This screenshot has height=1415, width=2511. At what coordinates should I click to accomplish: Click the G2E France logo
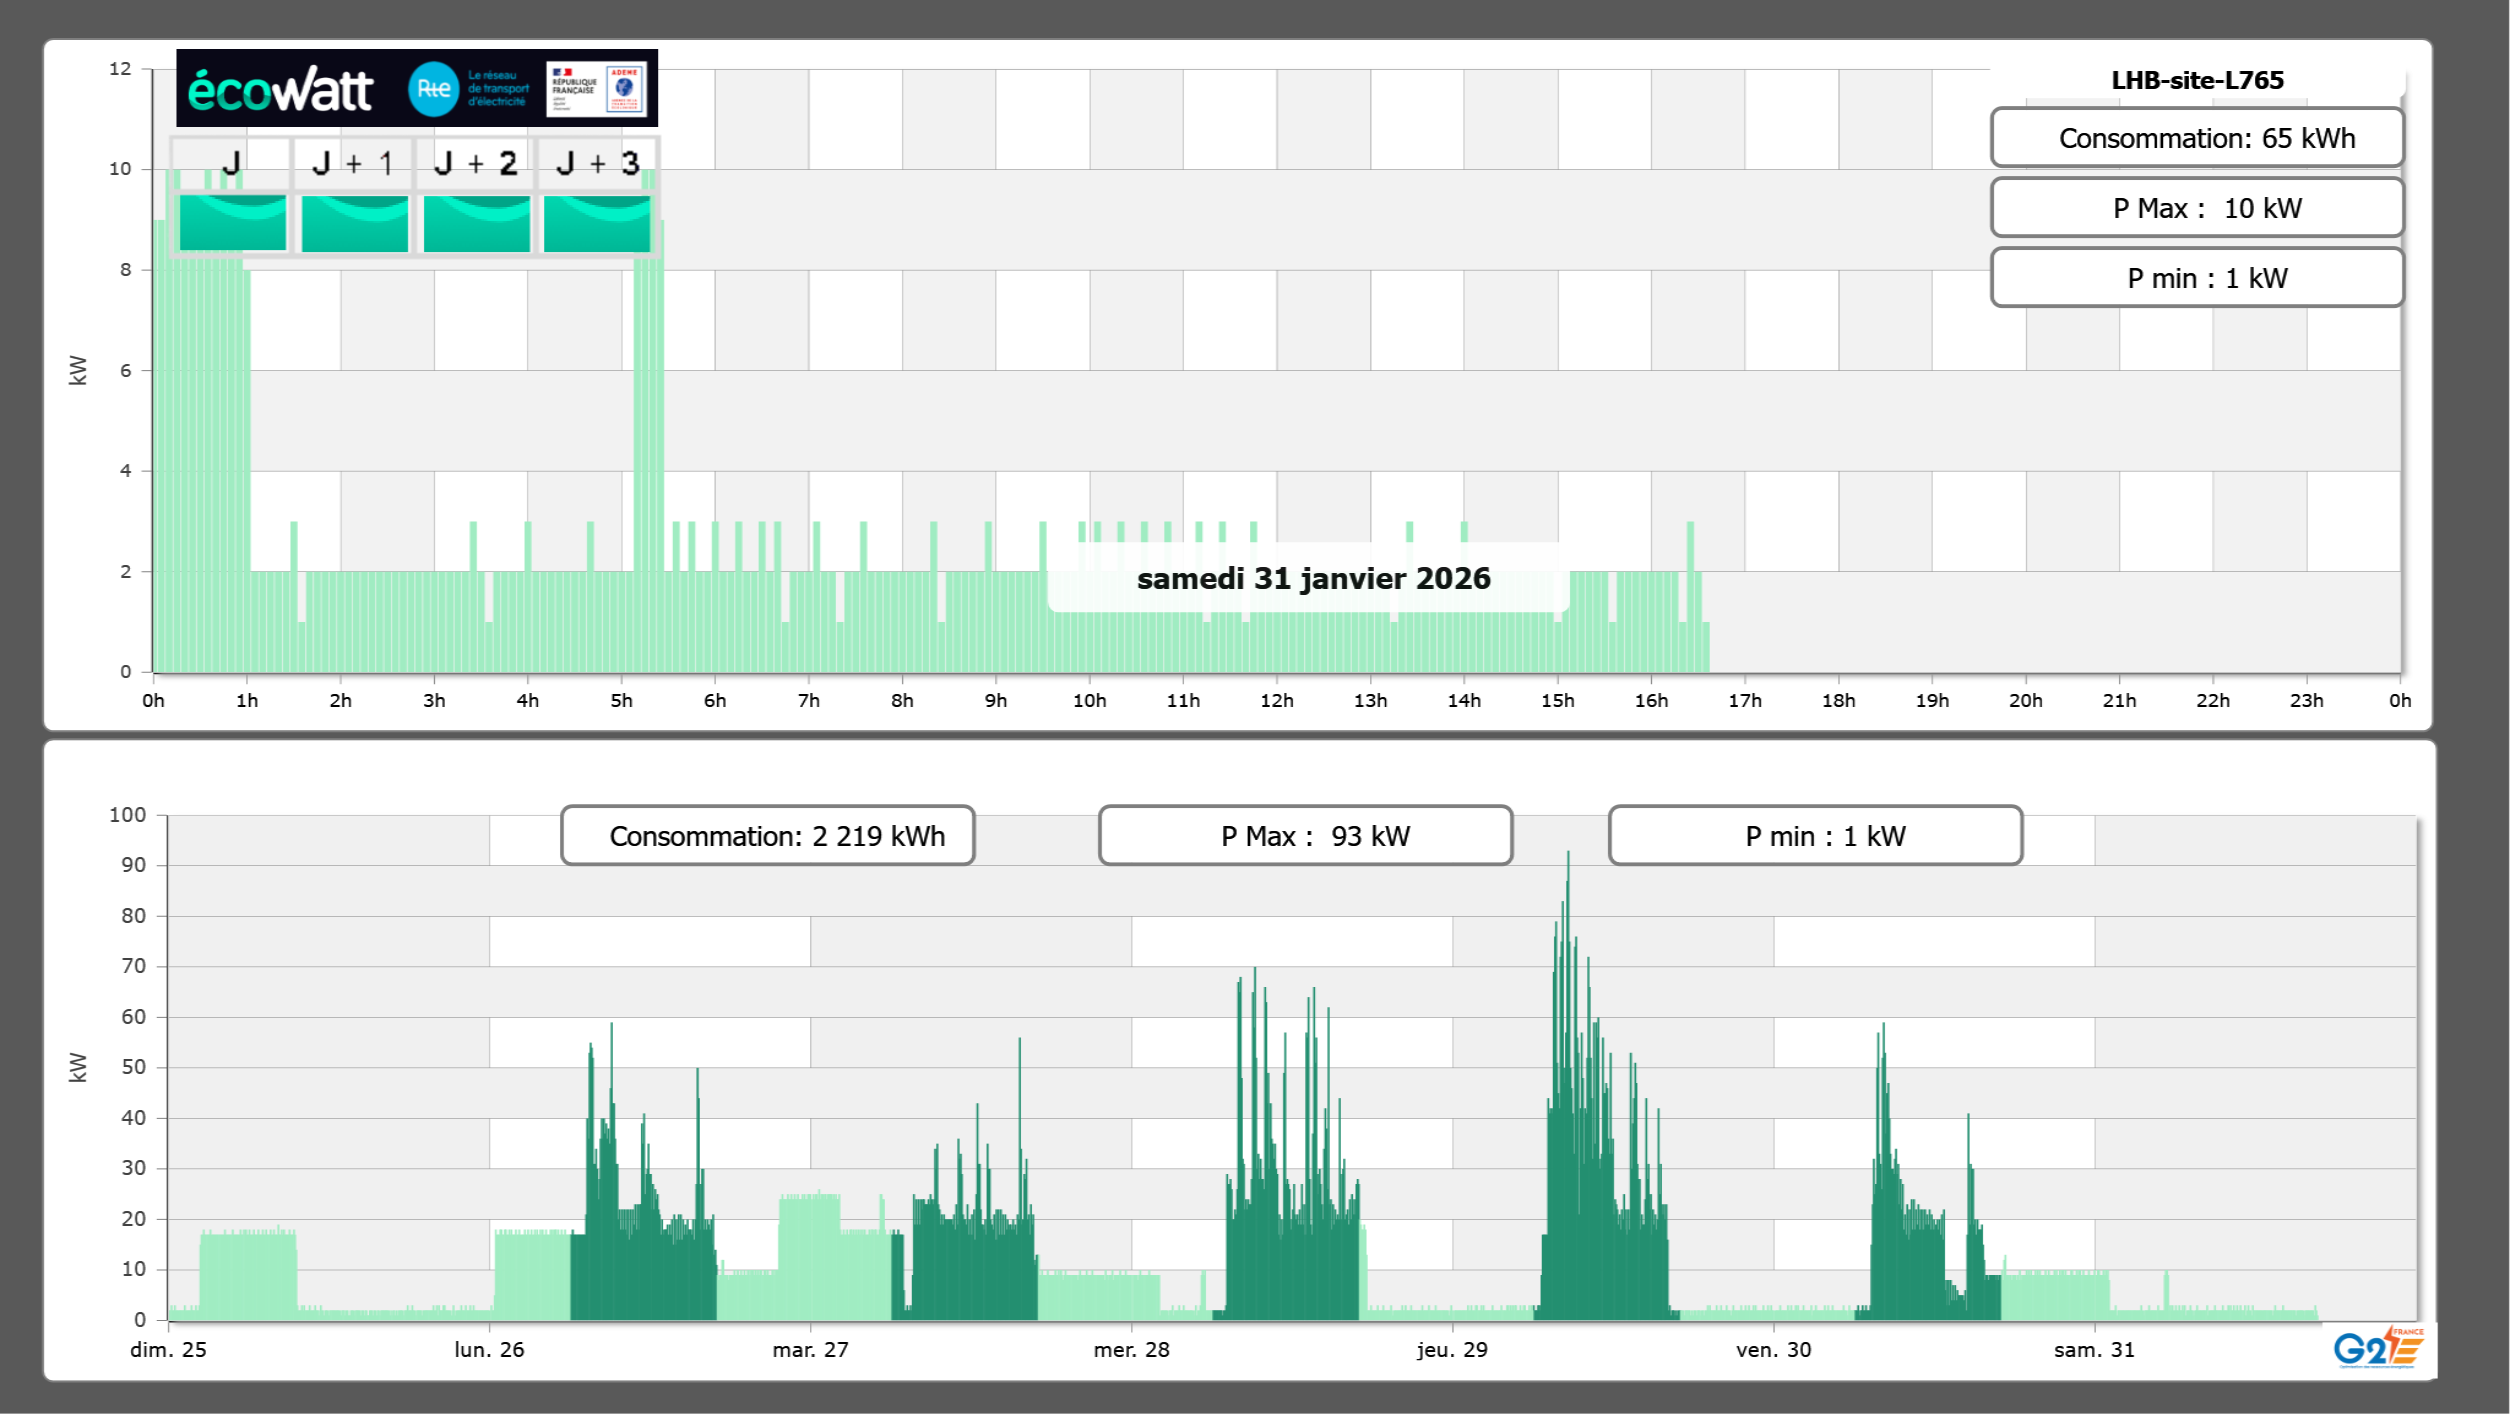point(2377,1348)
